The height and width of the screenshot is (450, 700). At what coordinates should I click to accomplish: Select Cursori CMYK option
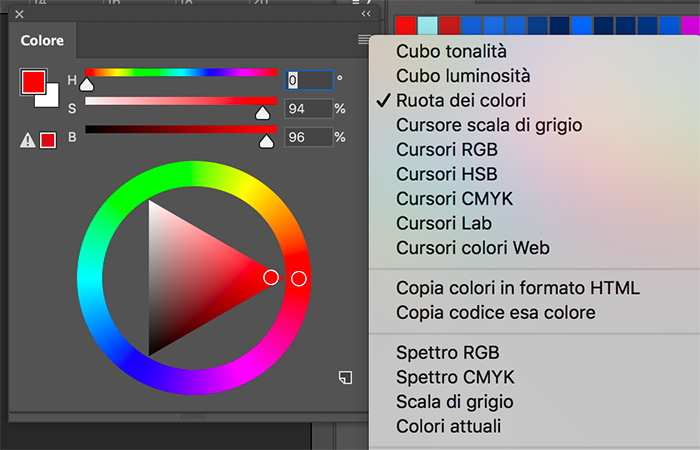tap(455, 199)
